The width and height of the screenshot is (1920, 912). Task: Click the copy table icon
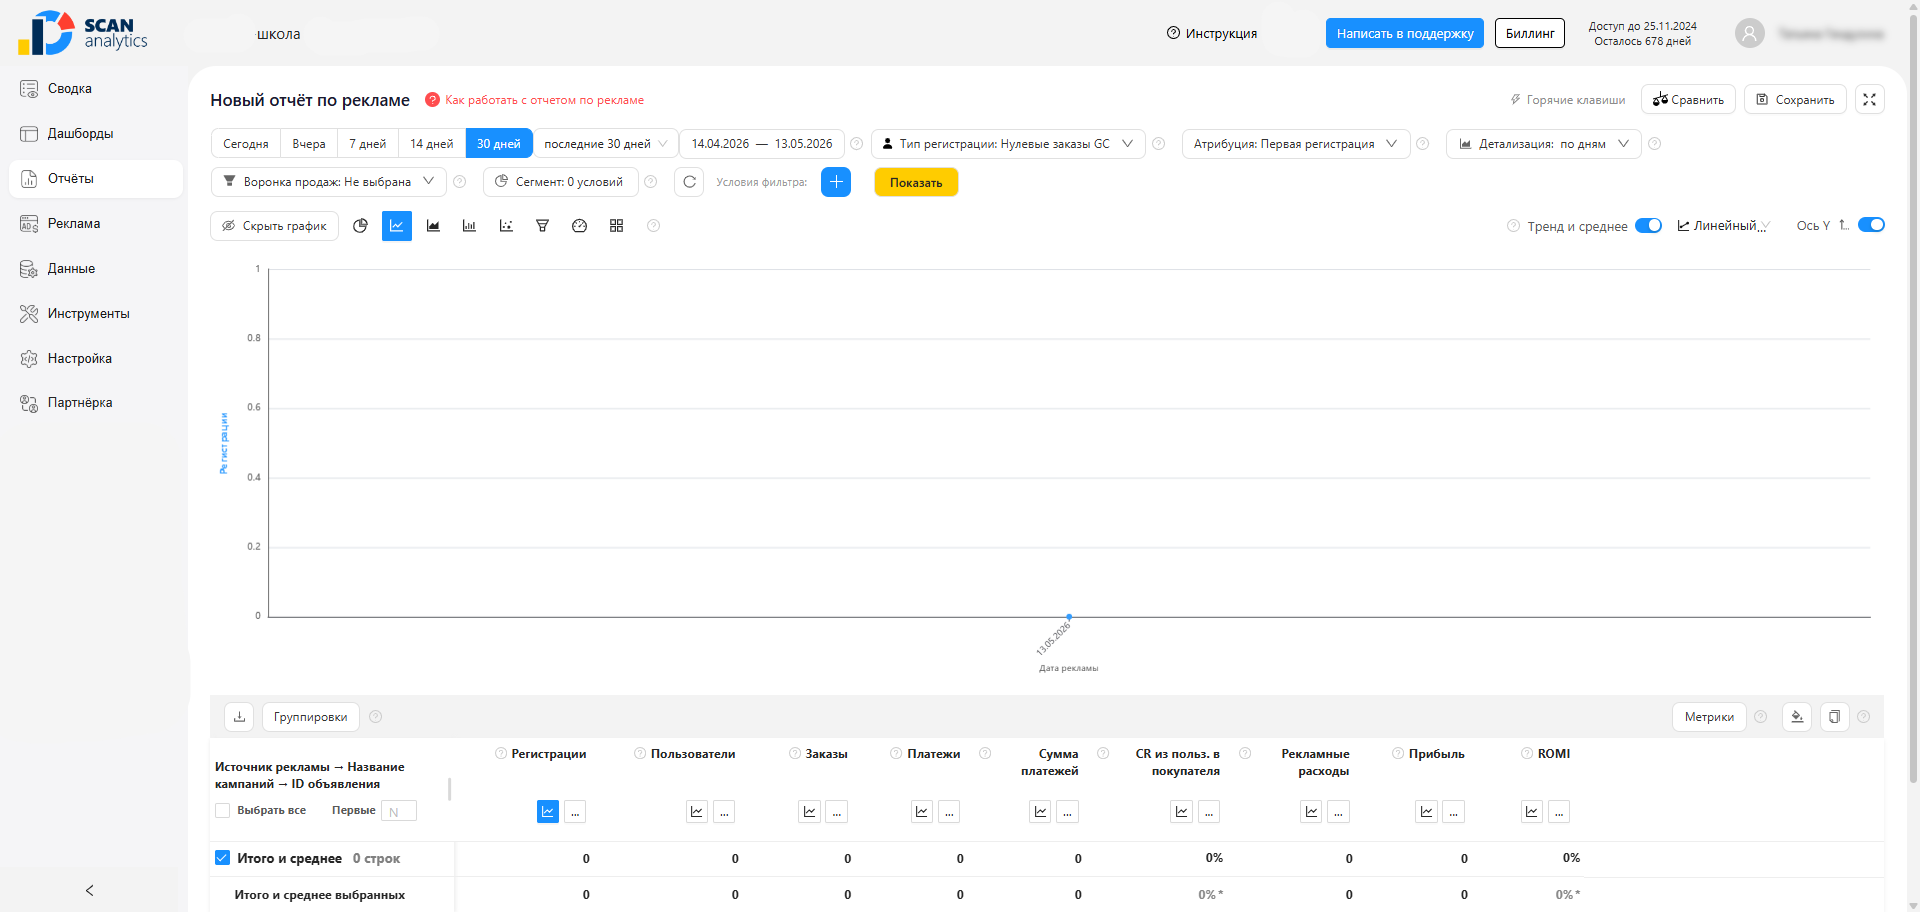click(x=1834, y=717)
